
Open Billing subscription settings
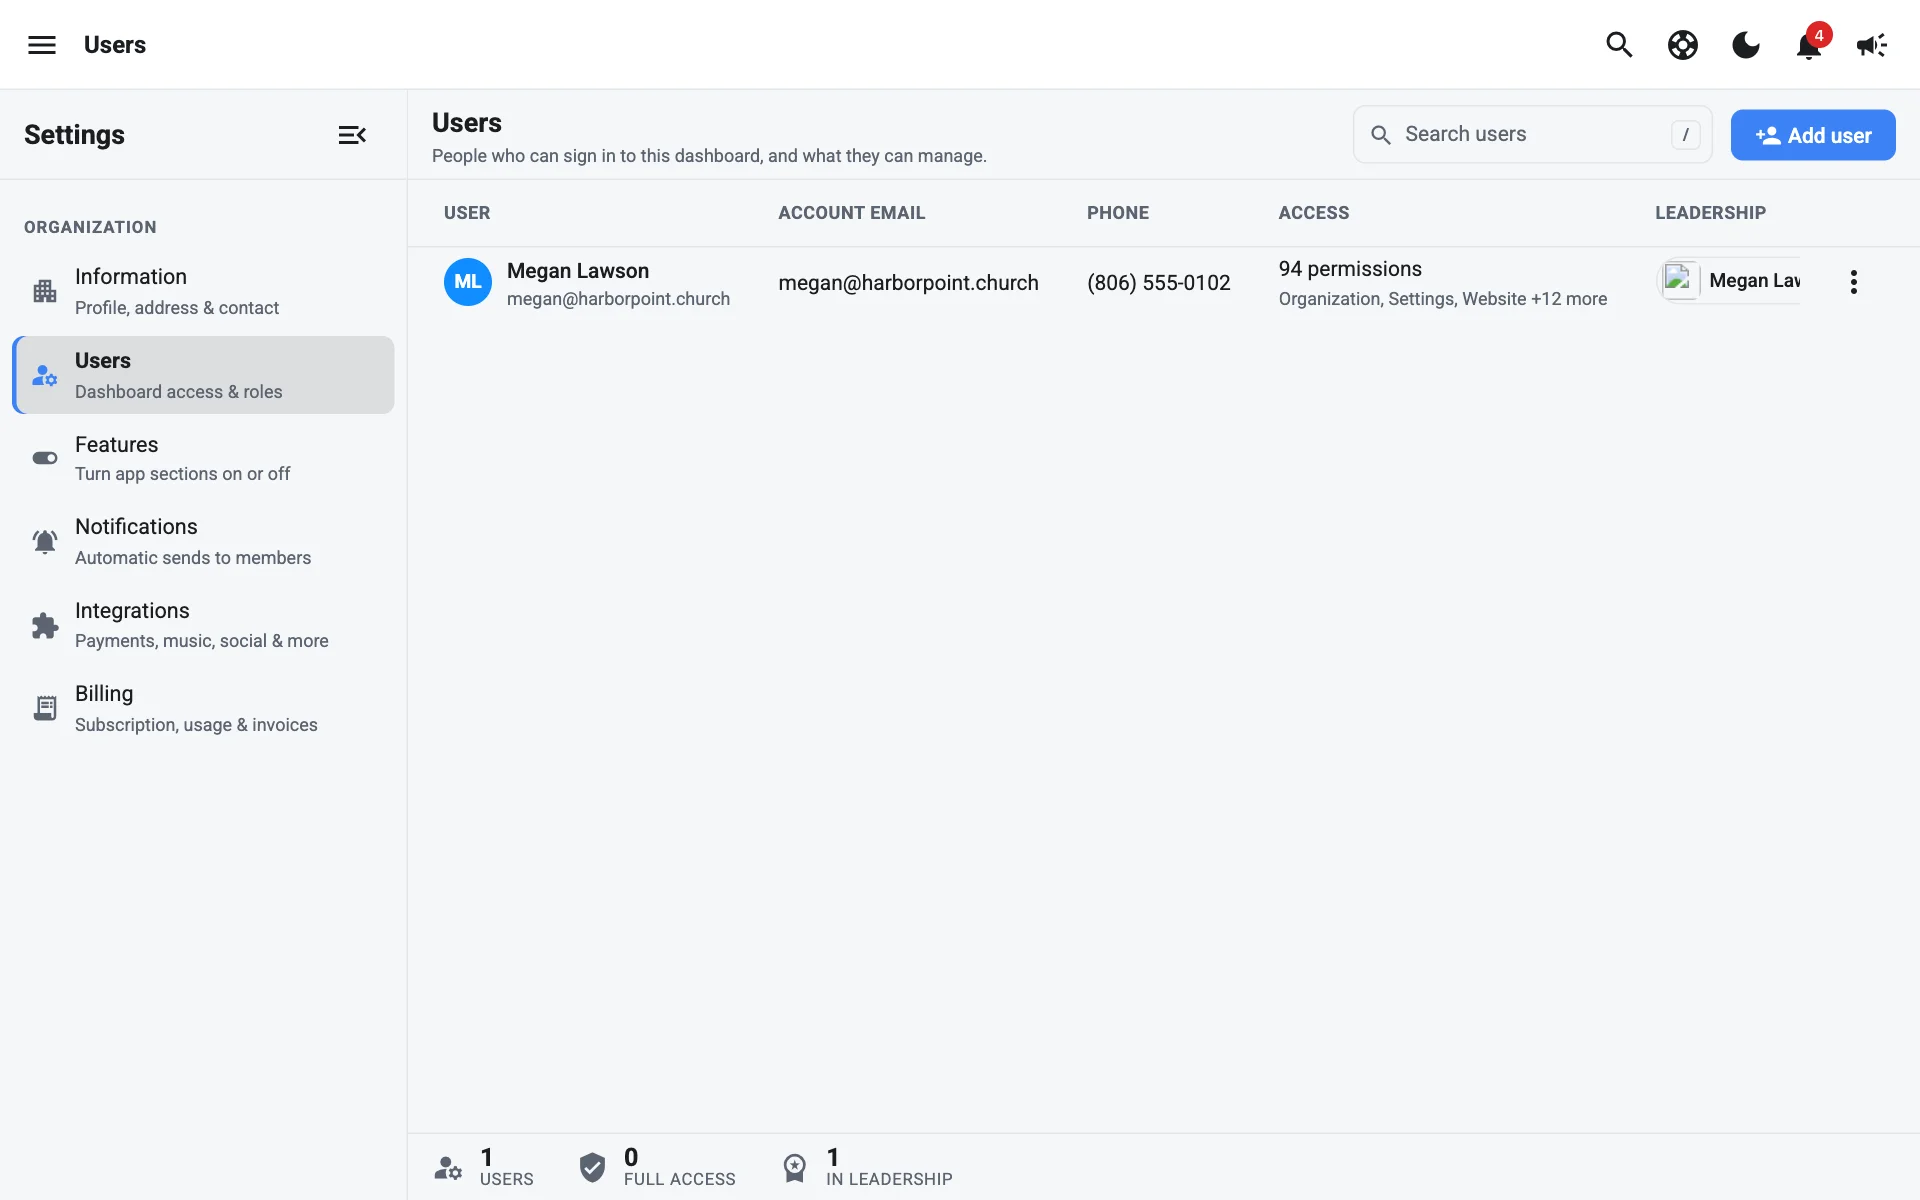(x=203, y=708)
